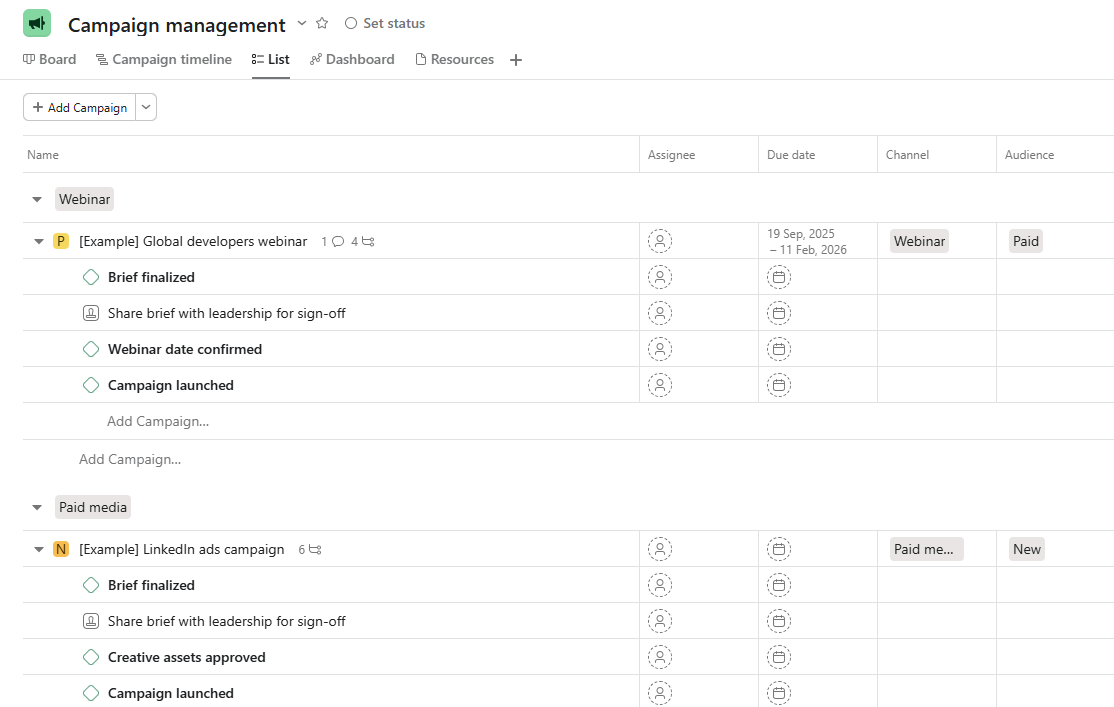Switch to the Board tab

[x=49, y=59]
